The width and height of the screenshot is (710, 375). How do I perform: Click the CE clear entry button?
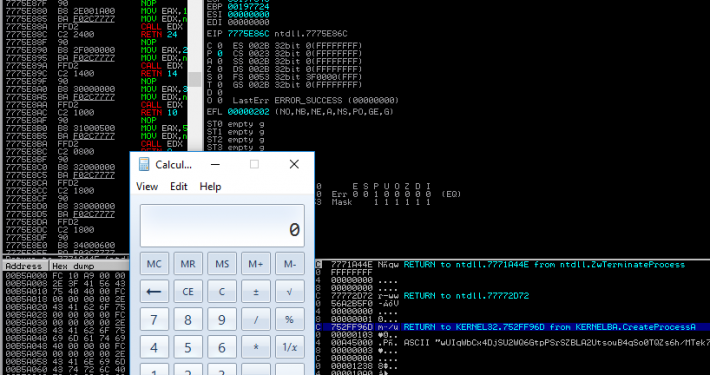(x=188, y=292)
